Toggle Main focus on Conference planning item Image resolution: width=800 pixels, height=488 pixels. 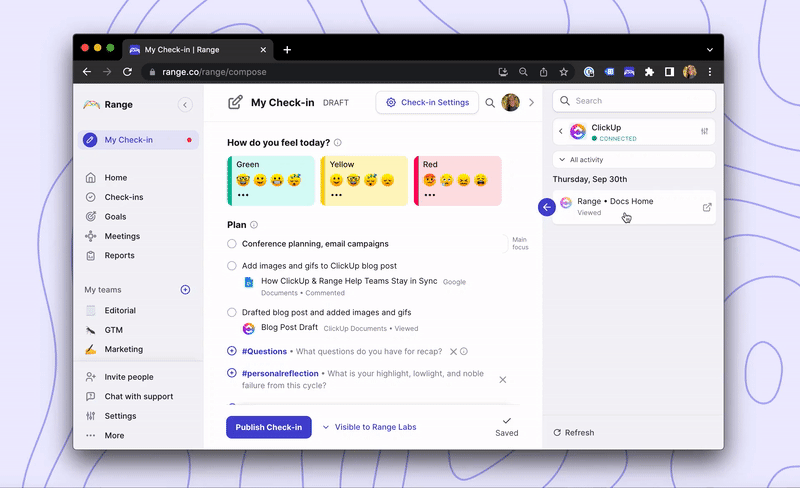pos(520,243)
